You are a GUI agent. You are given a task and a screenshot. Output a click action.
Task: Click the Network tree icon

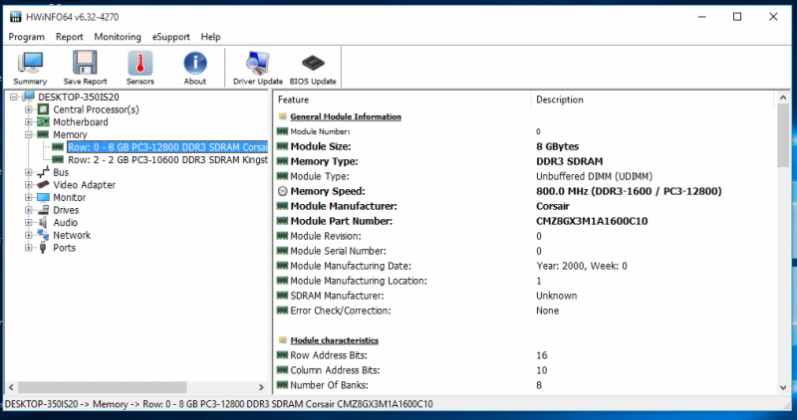point(43,235)
